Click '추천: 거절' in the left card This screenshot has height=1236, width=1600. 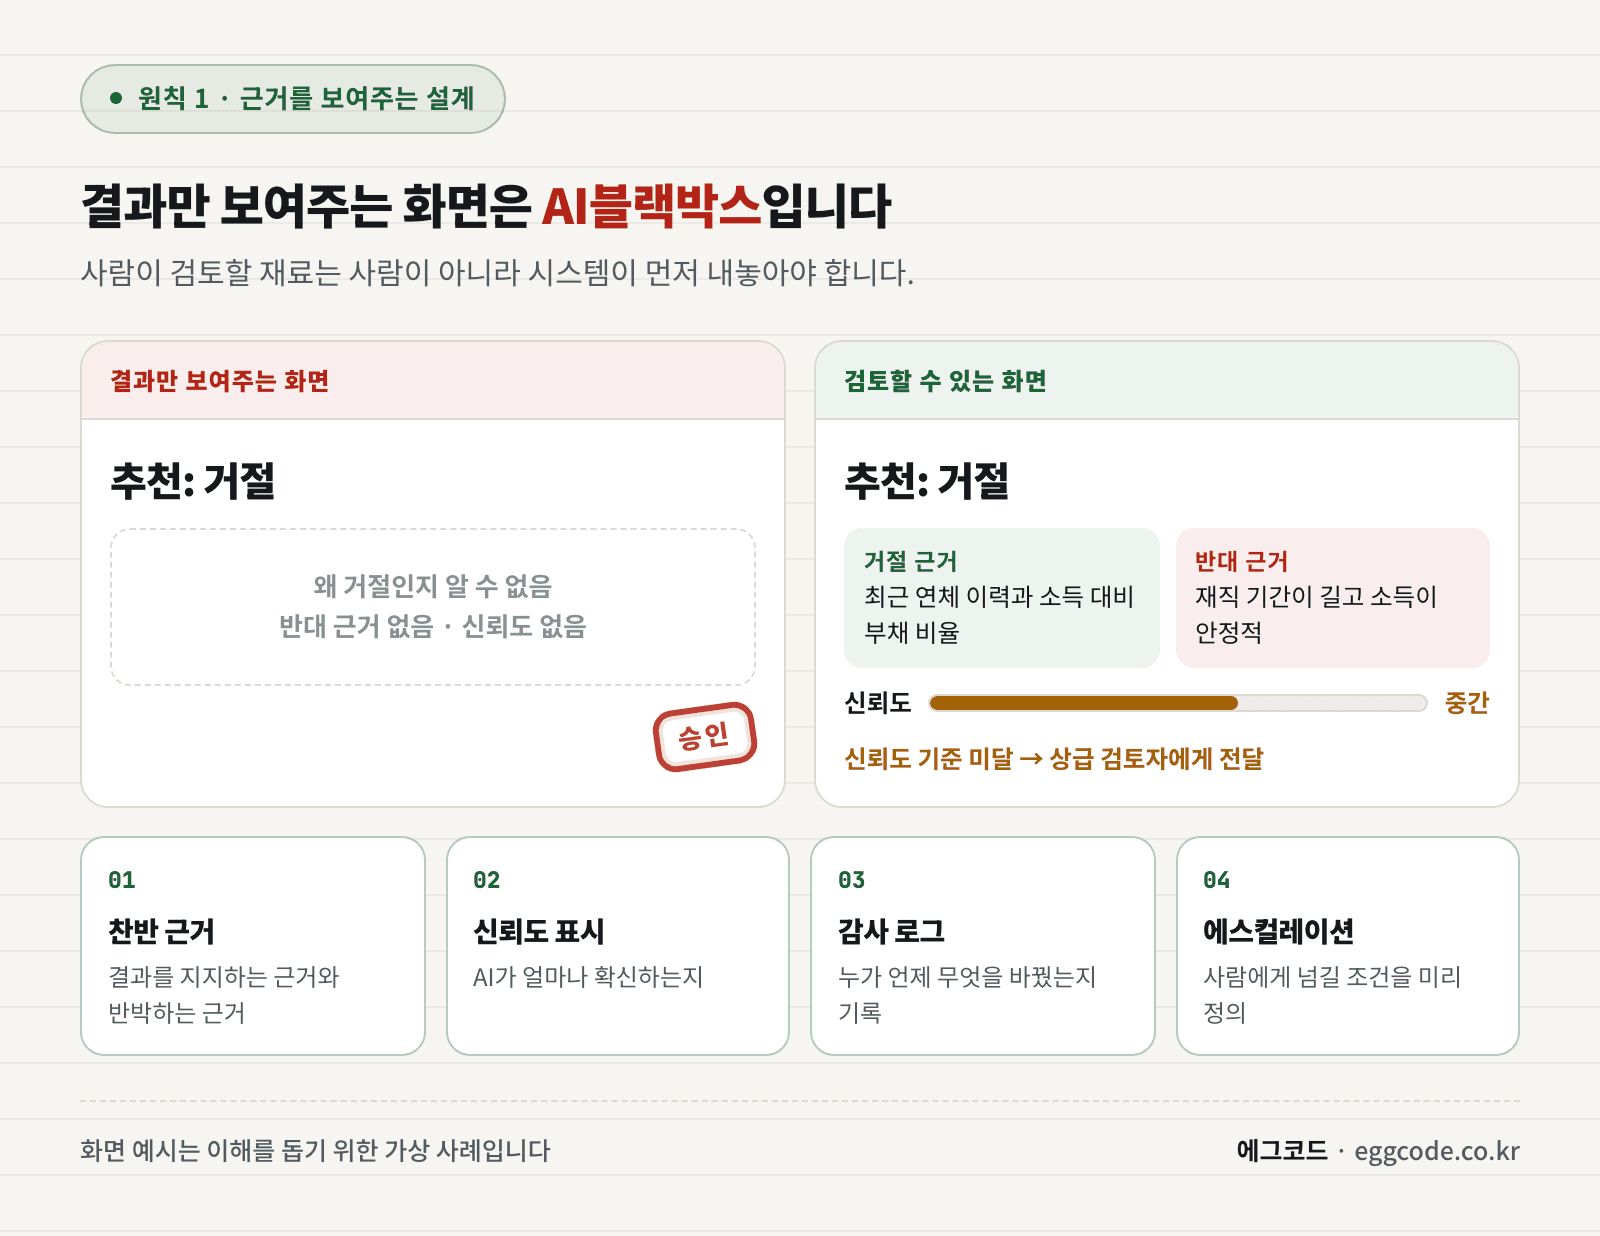click(x=193, y=481)
